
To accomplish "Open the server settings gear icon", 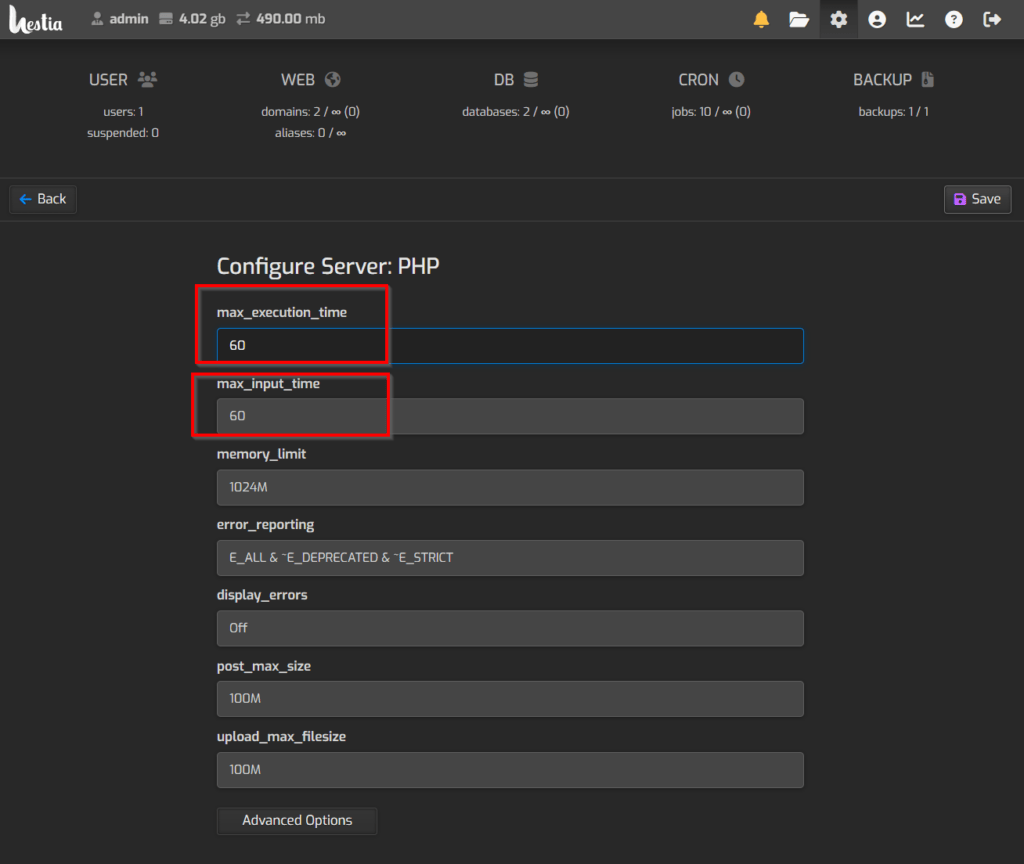I will (838, 18).
